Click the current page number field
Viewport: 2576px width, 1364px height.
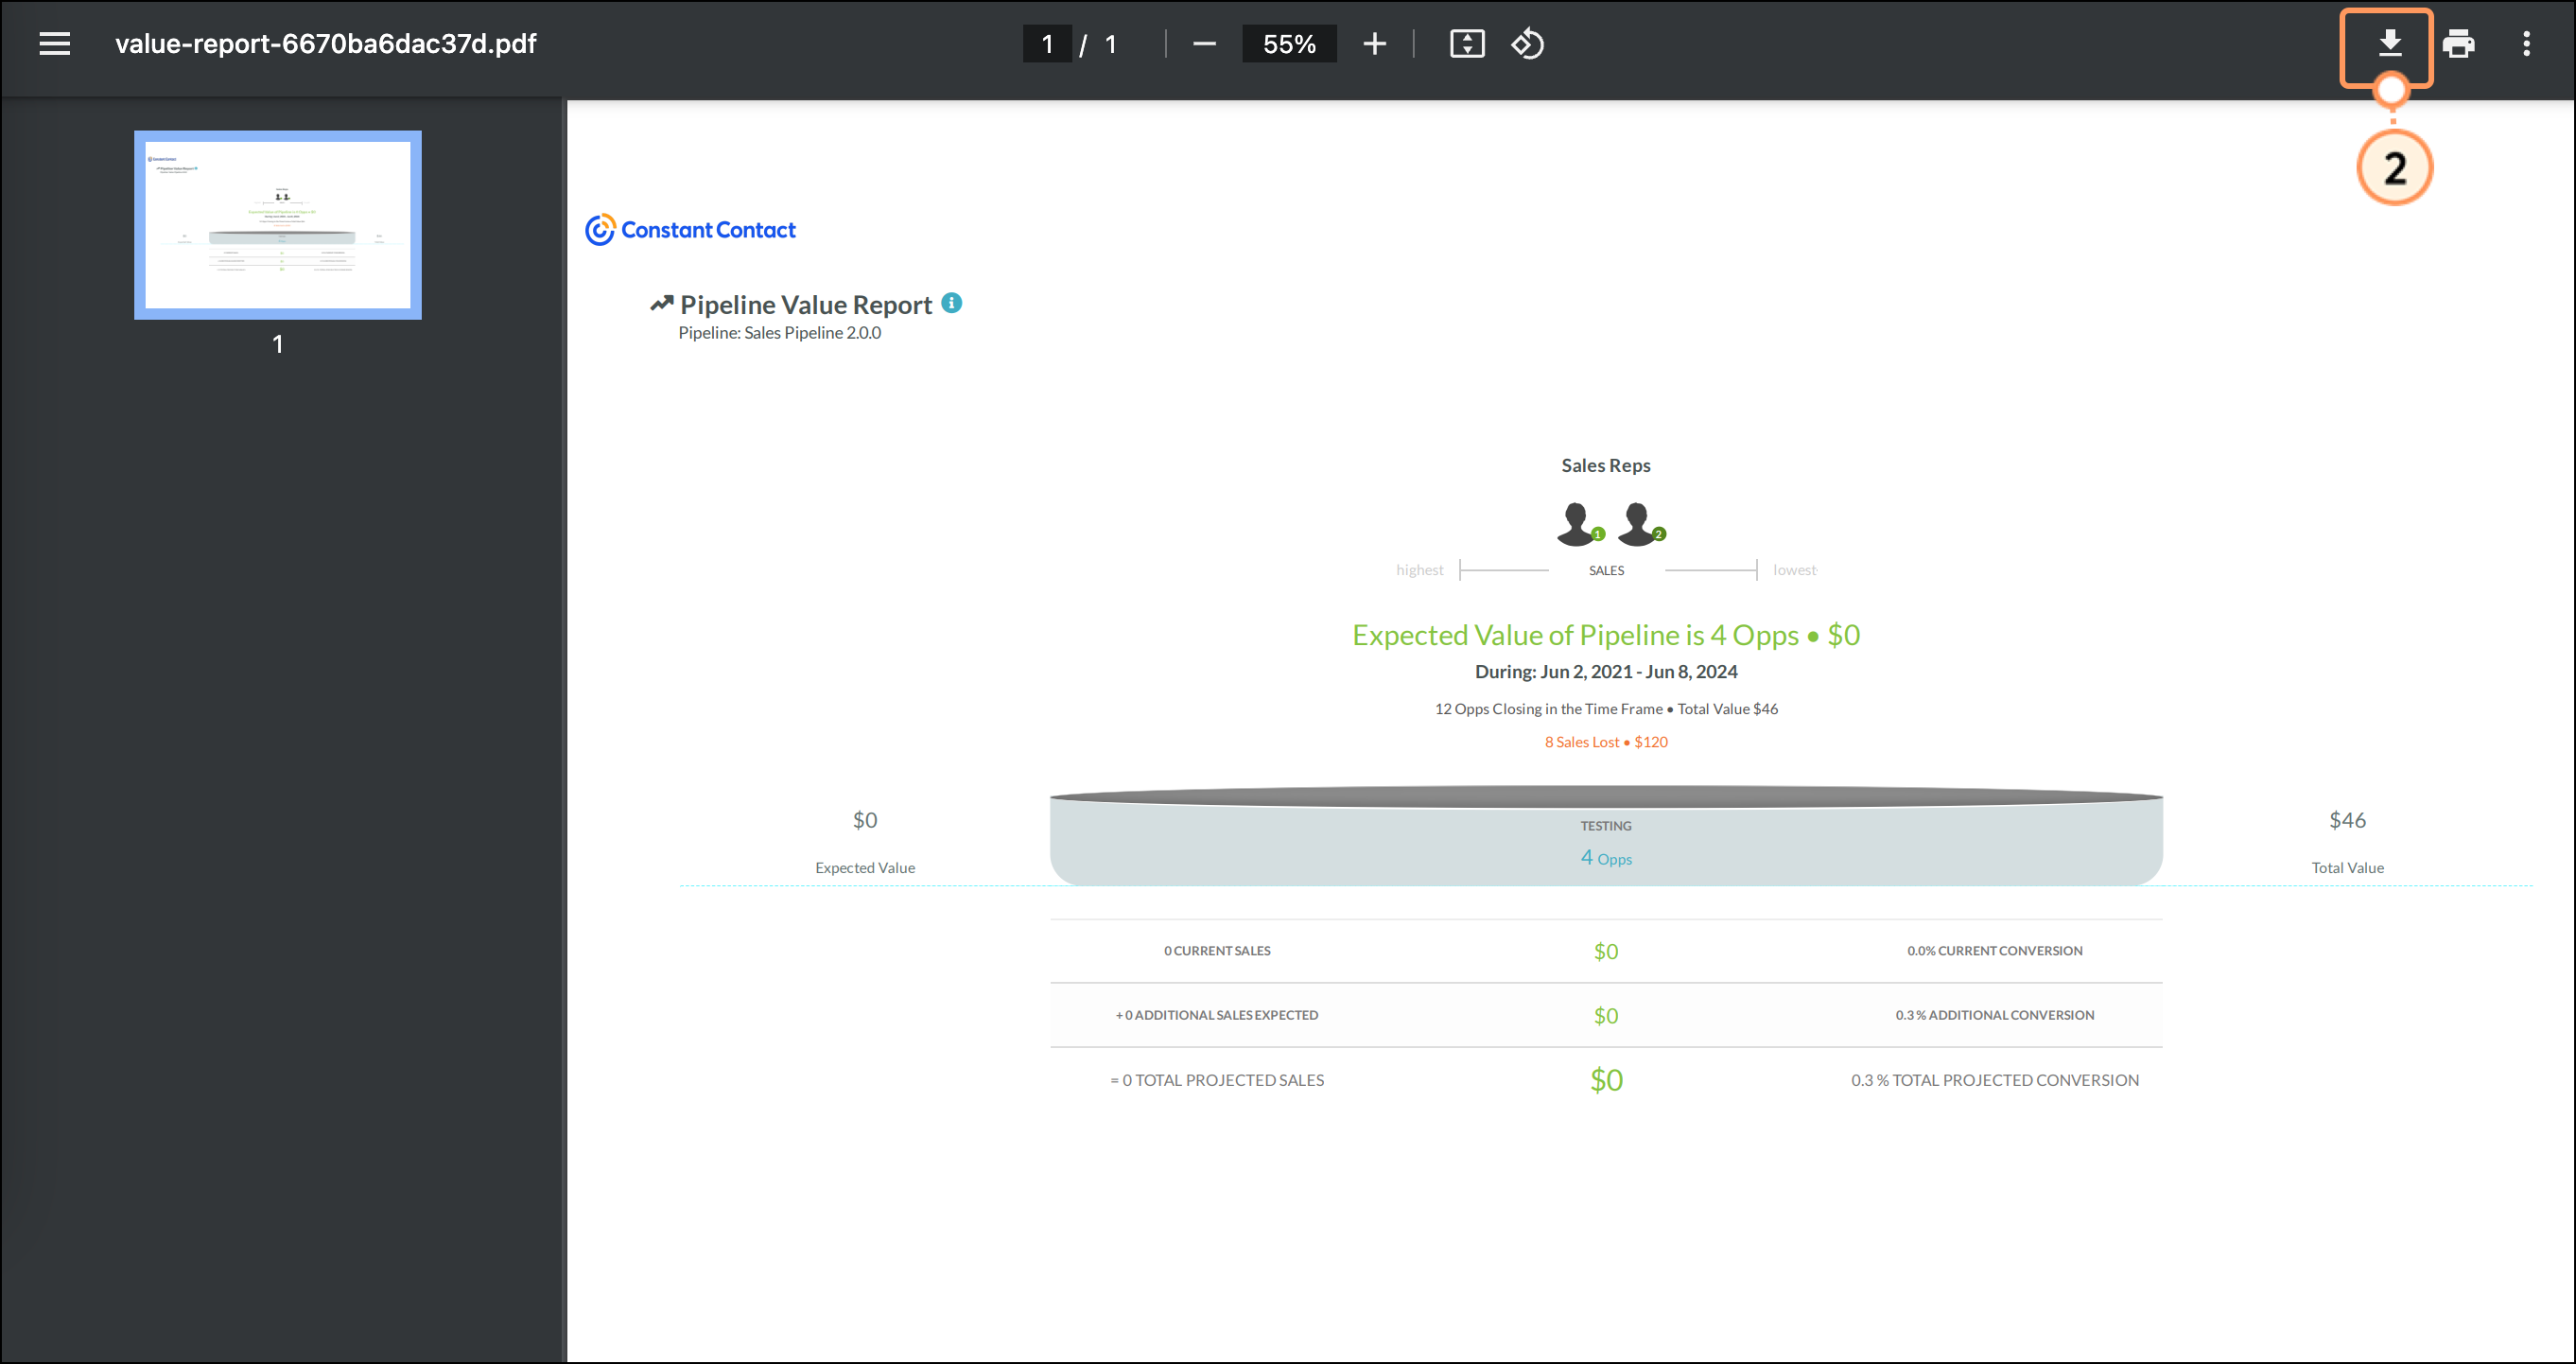point(1047,44)
